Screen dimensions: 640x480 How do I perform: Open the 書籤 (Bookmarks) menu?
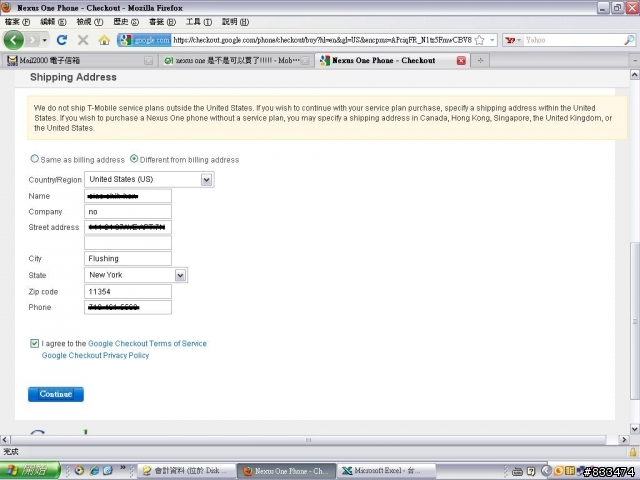pyautogui.click(x=162, y=22)
